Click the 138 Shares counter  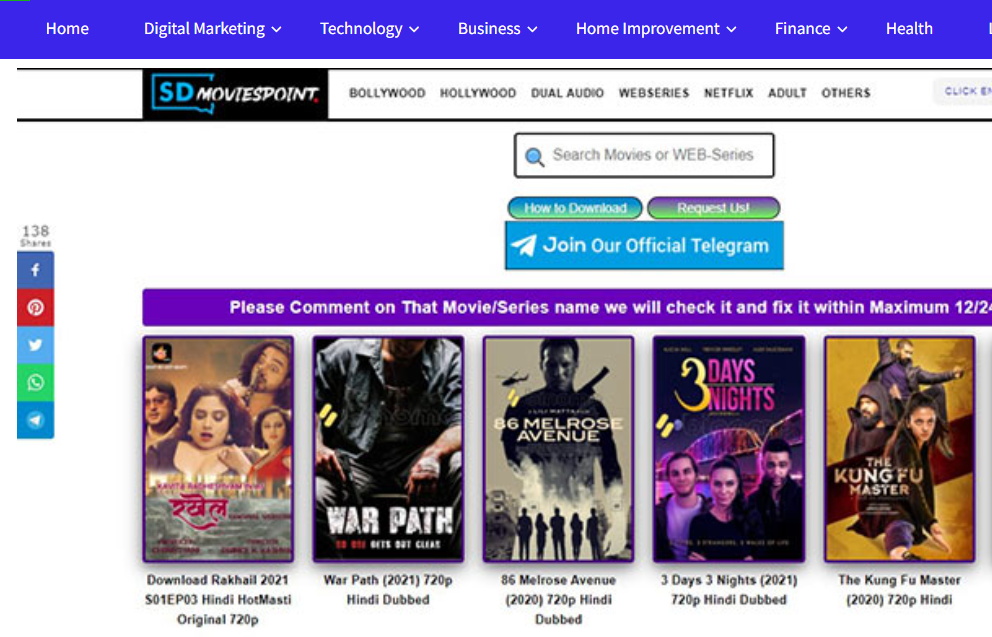35,235
